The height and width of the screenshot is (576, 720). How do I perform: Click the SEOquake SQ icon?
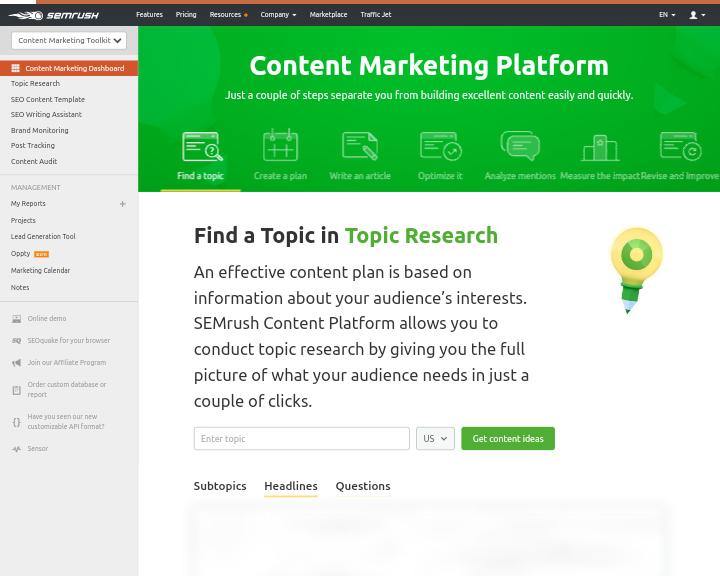[x=17, y=341]
